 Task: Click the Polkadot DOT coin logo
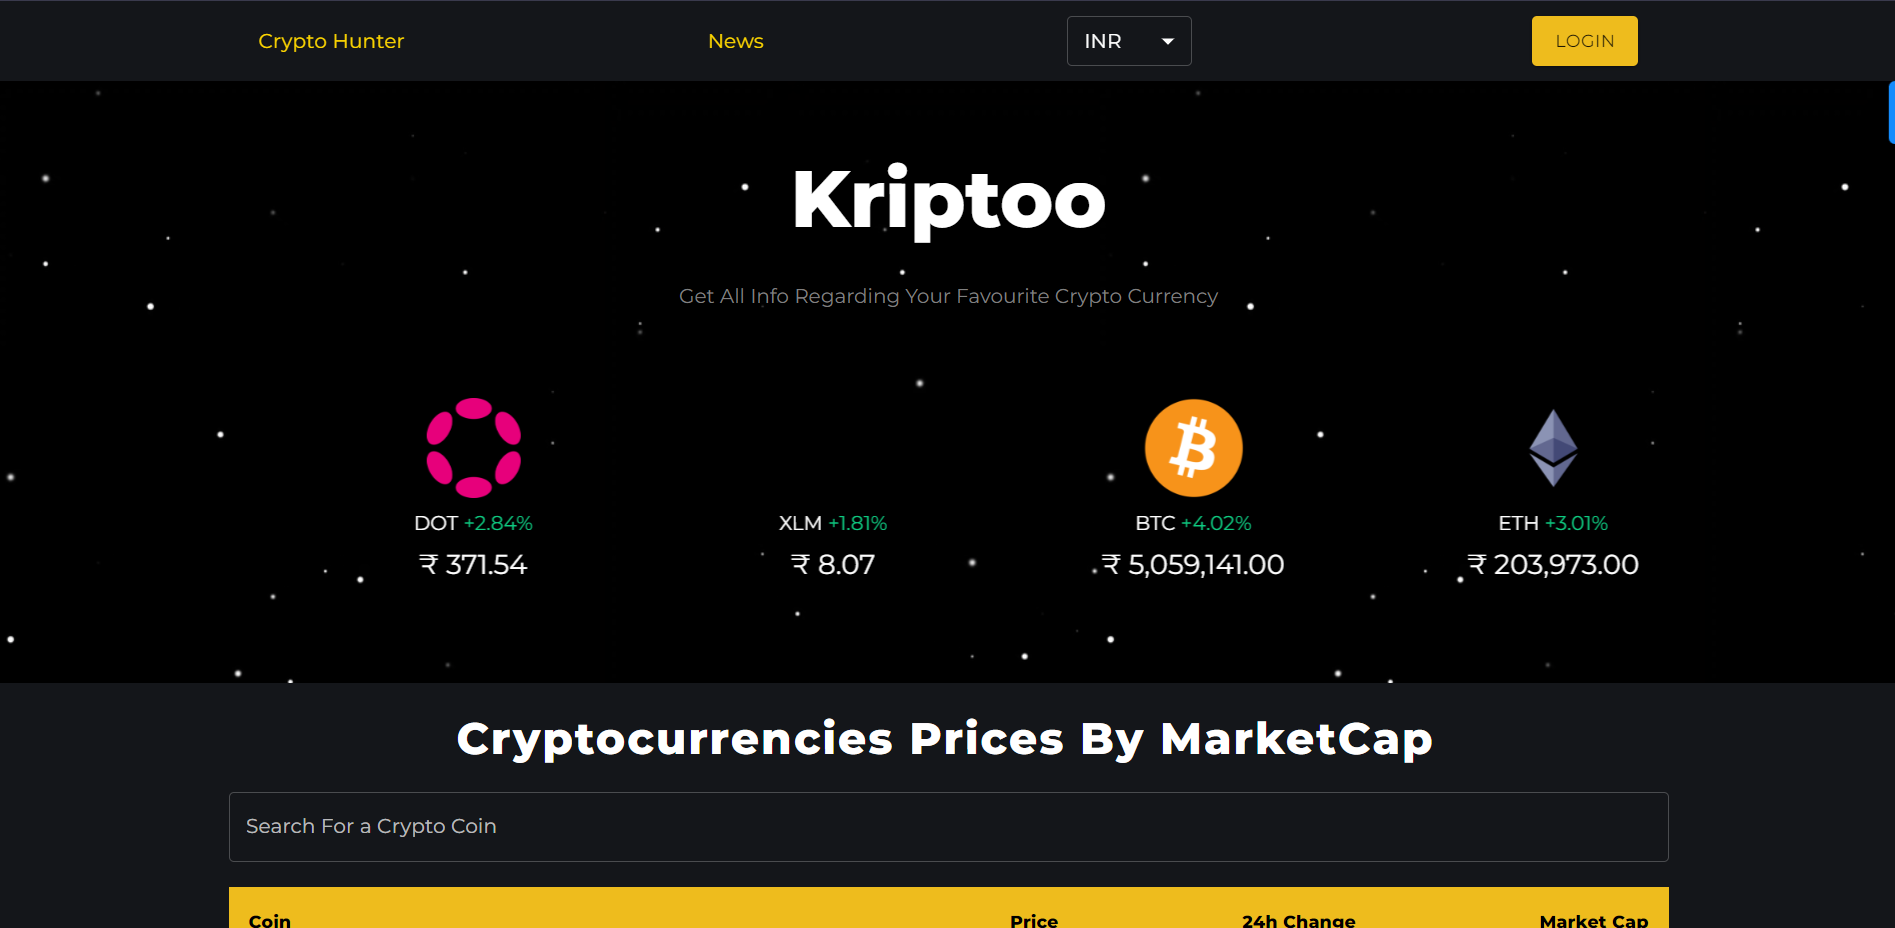click(474, 448)
